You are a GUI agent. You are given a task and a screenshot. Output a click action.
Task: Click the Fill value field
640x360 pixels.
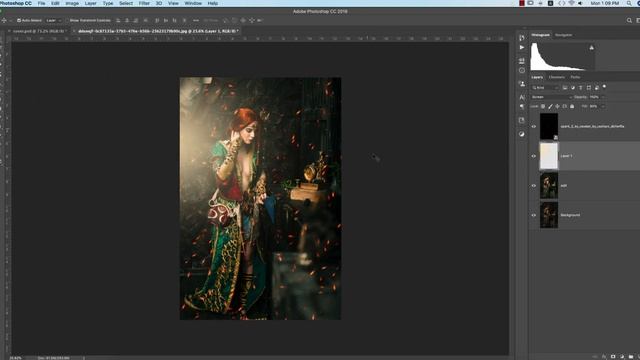pos(594,106)
